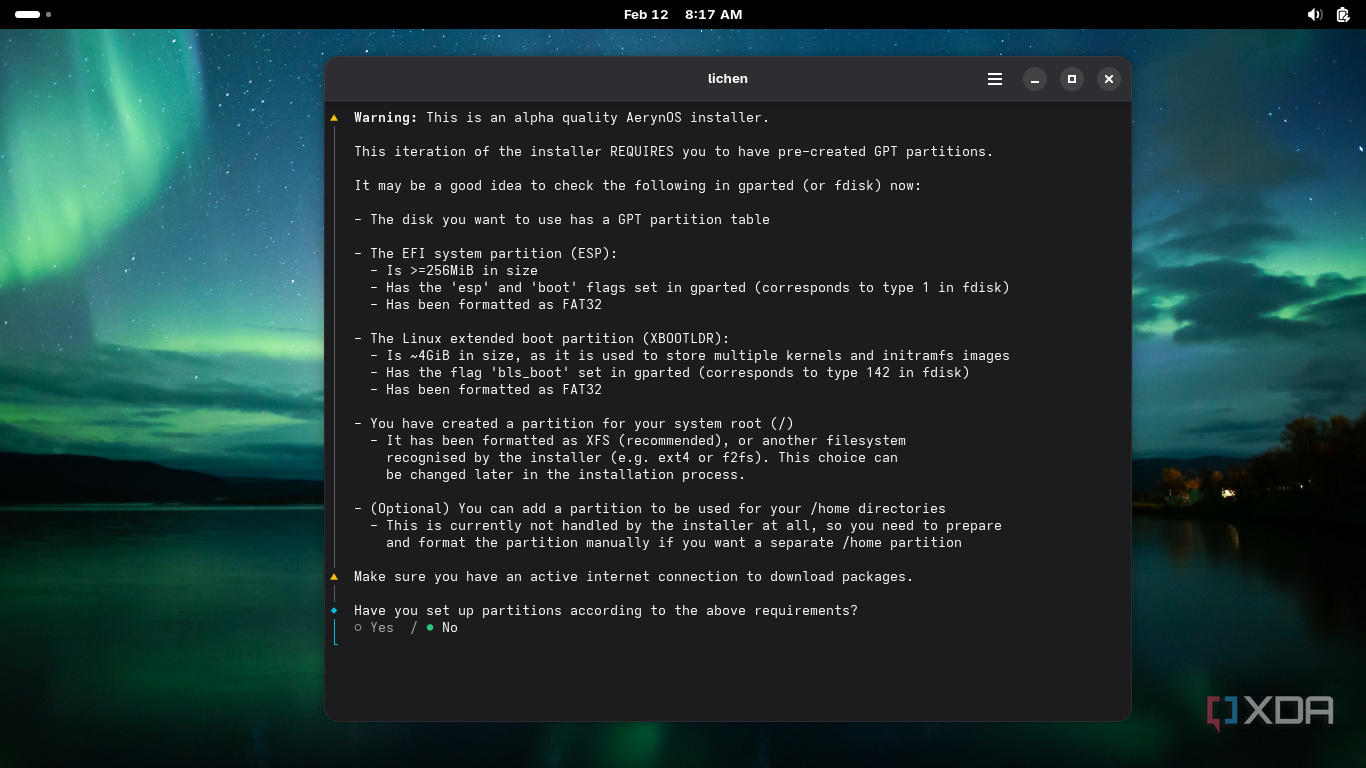Click the line mentioning GPT partition table
This screenshot has width=1366, height=768.
(x=561, y=220)
